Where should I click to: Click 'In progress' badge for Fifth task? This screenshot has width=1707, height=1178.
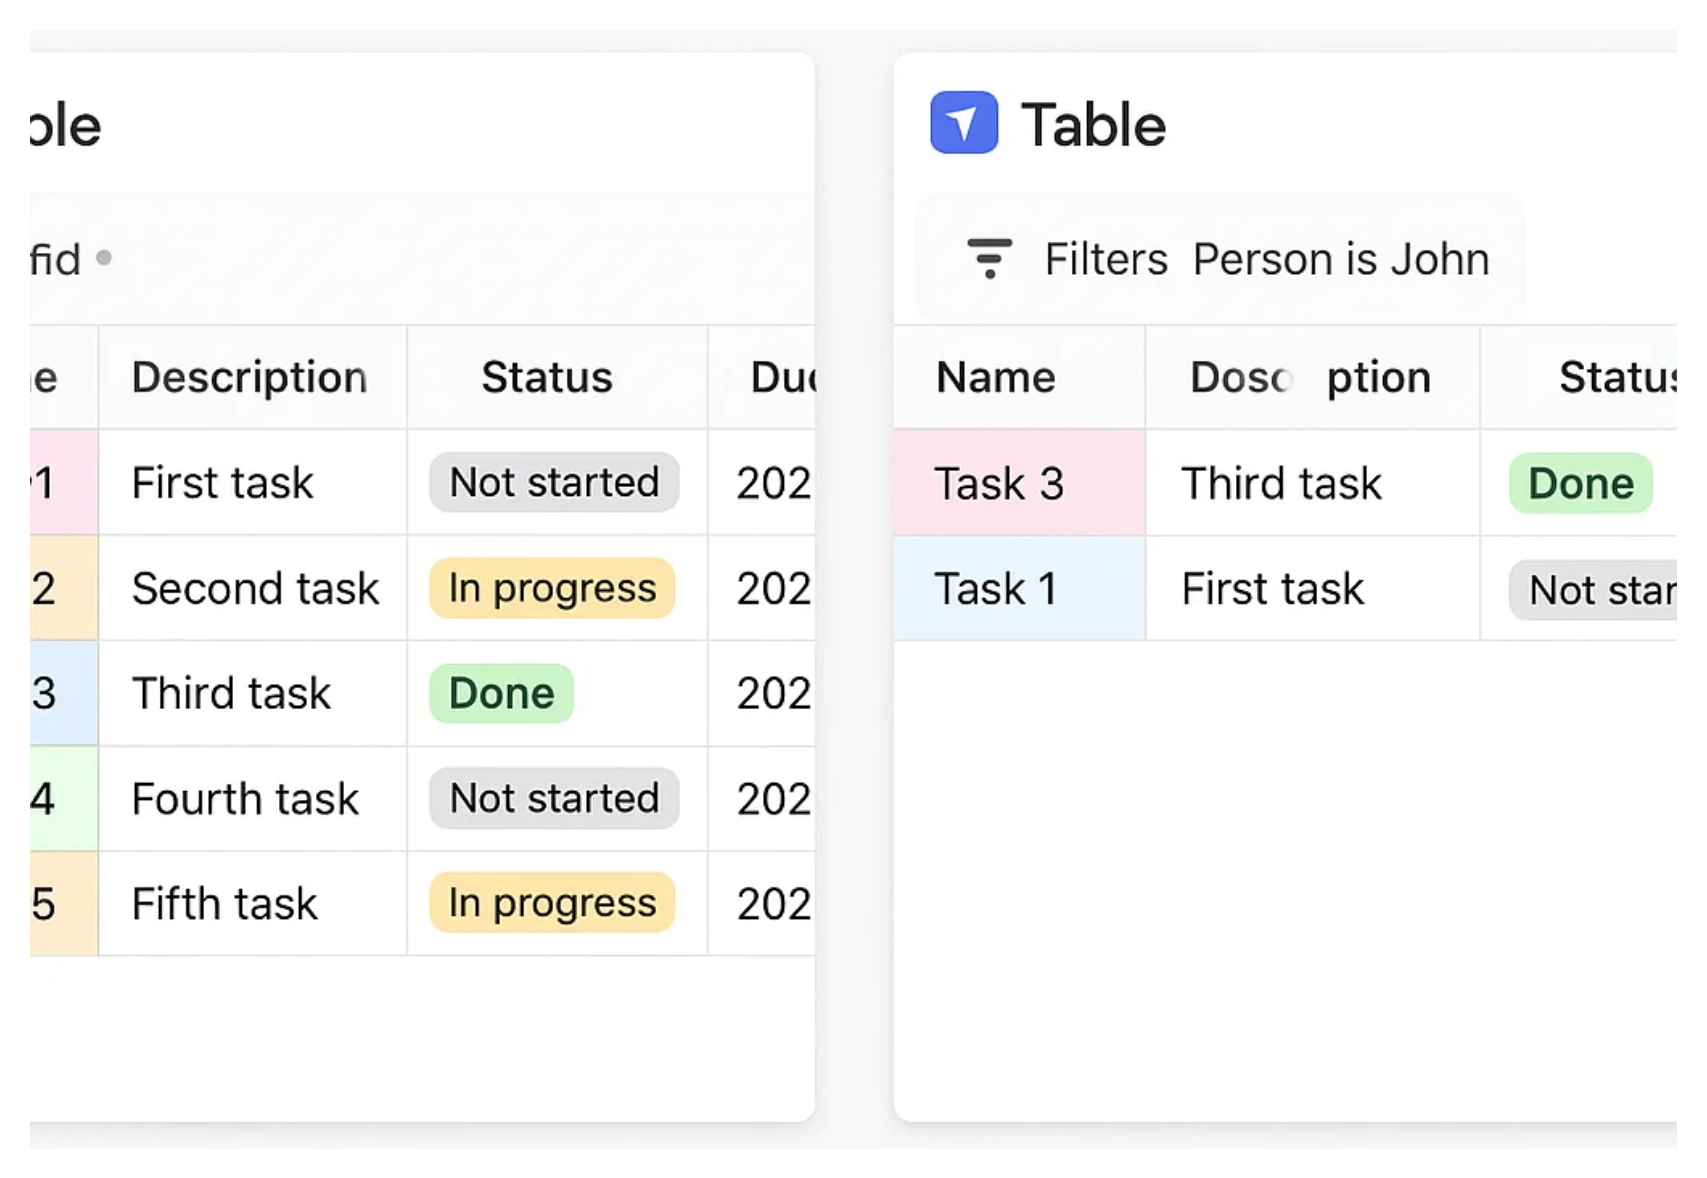(552, 903)
